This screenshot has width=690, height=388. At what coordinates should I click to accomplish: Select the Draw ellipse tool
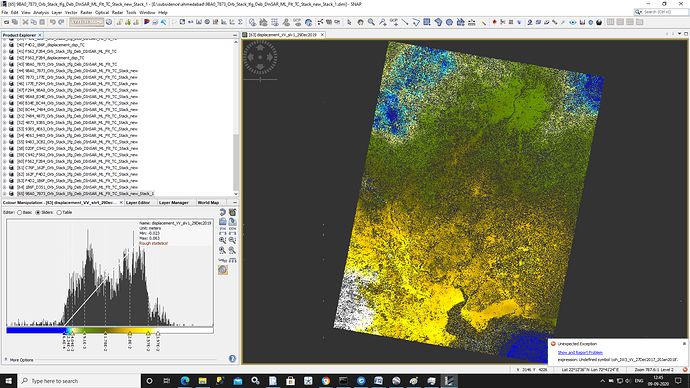point(449,22)
